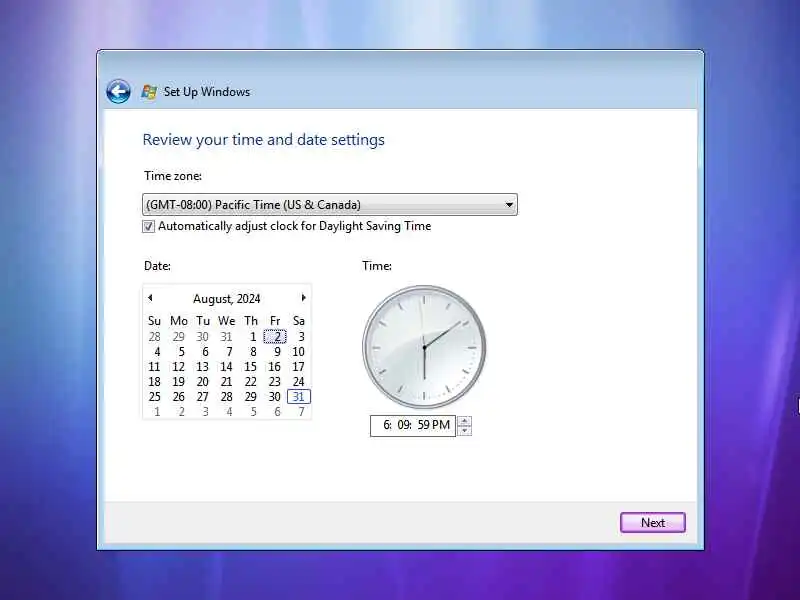
Task: Click the Su weekday column header
Action: (x=154, y=321)
